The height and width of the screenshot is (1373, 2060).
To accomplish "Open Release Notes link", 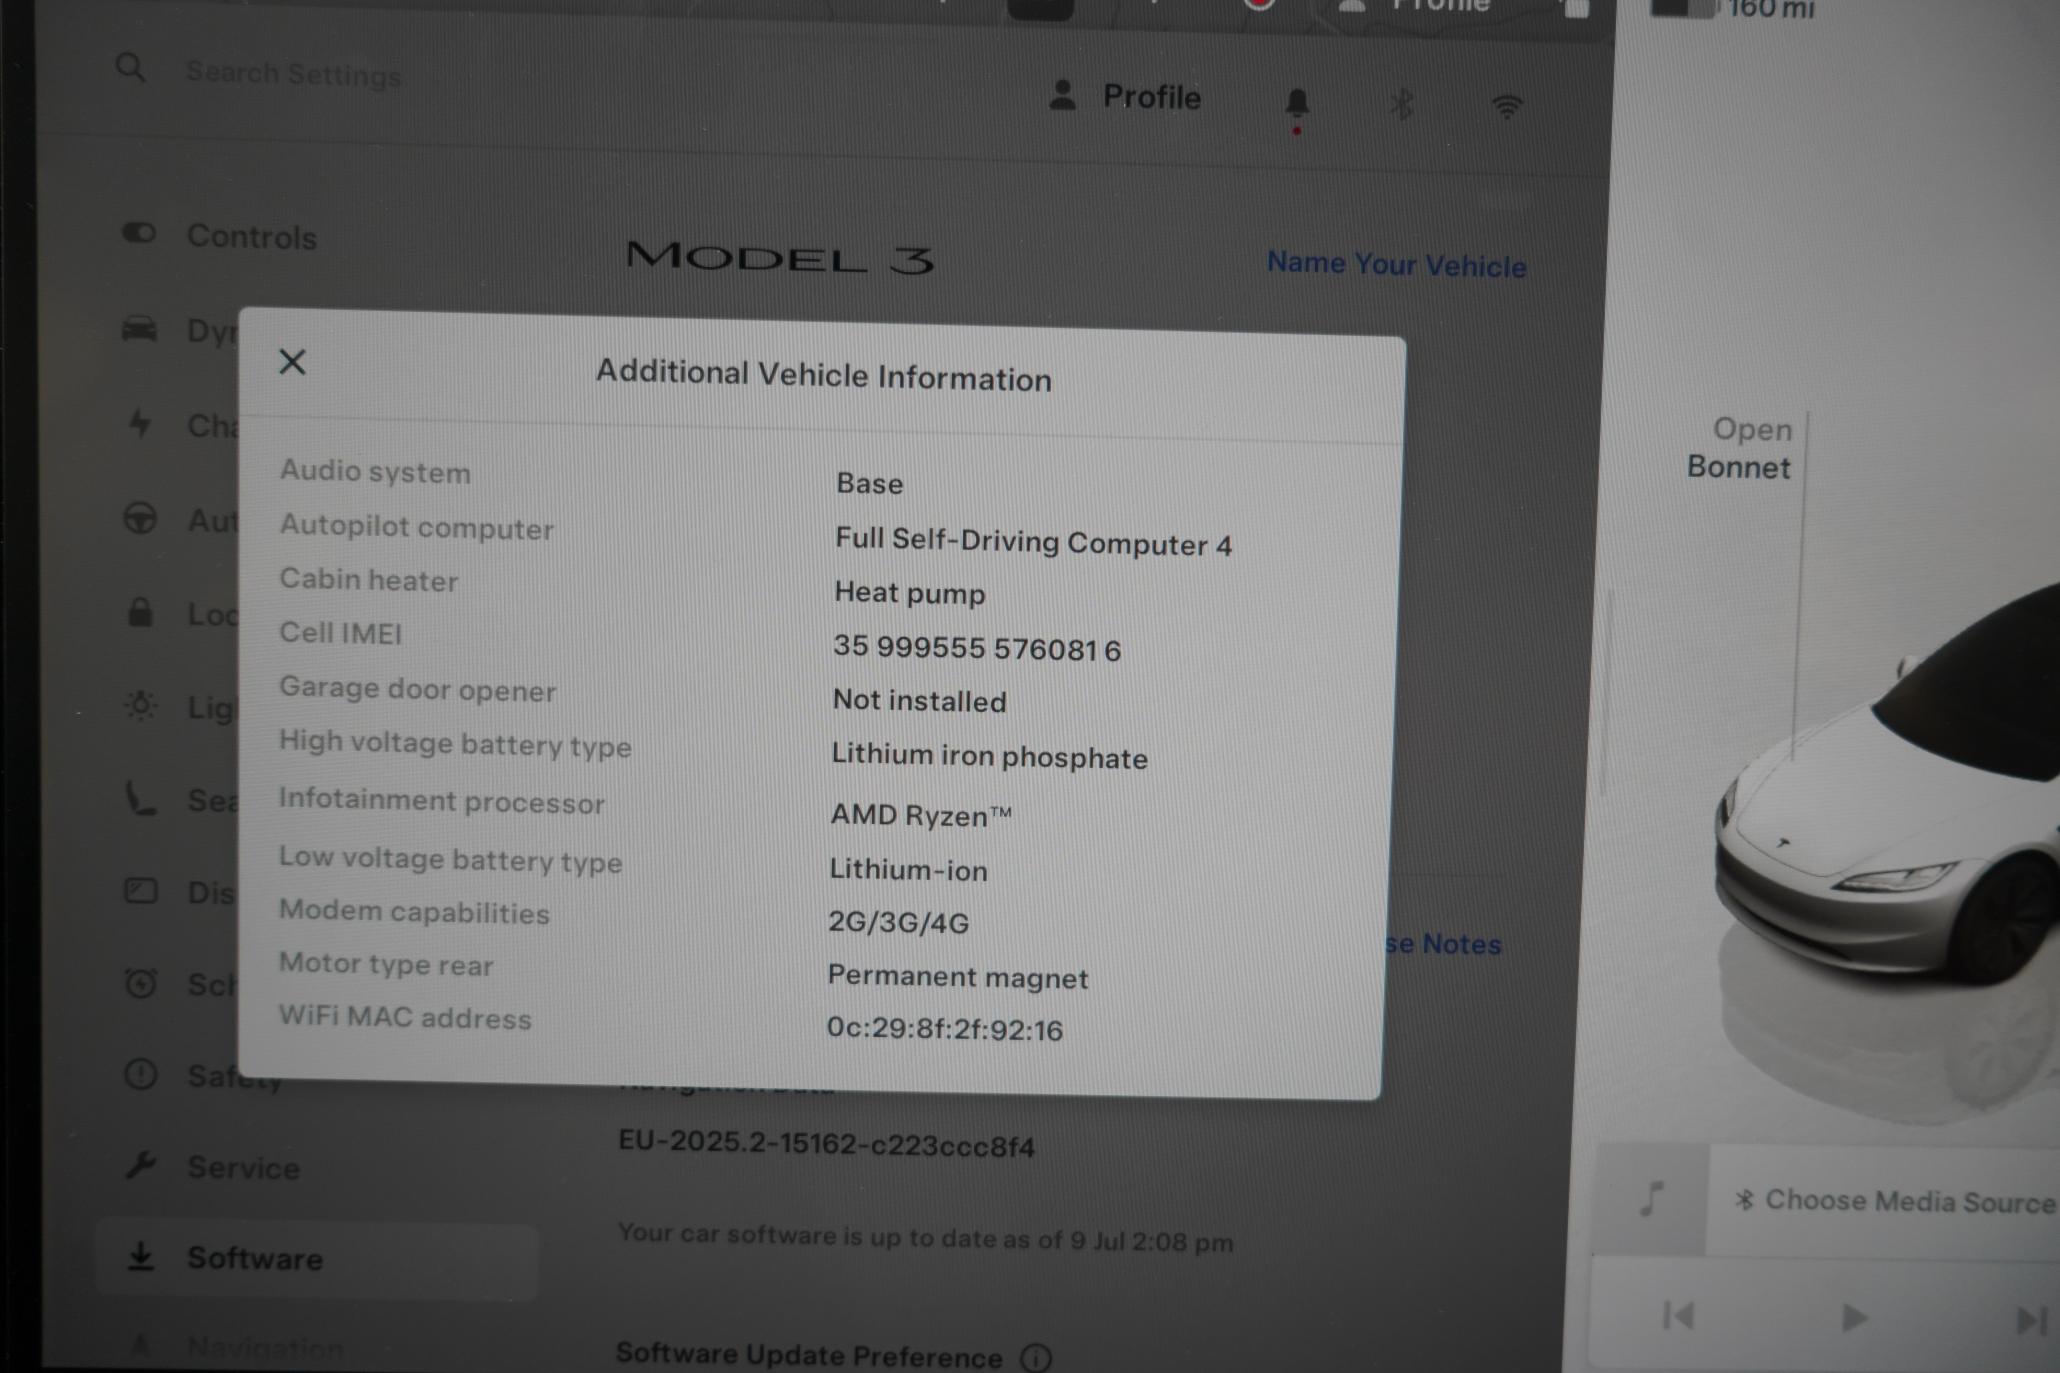I will (1443, 944).
